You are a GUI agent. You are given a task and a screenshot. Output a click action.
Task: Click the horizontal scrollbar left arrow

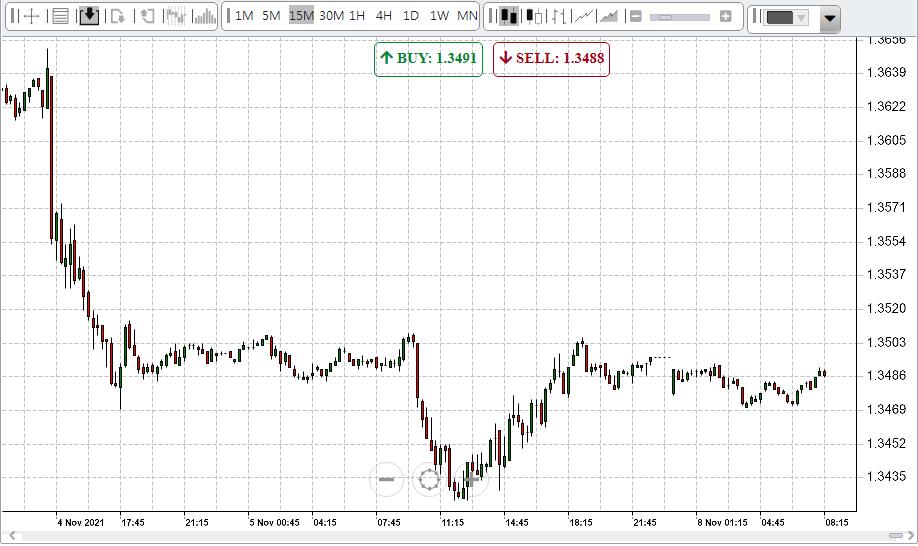point(11,535)
